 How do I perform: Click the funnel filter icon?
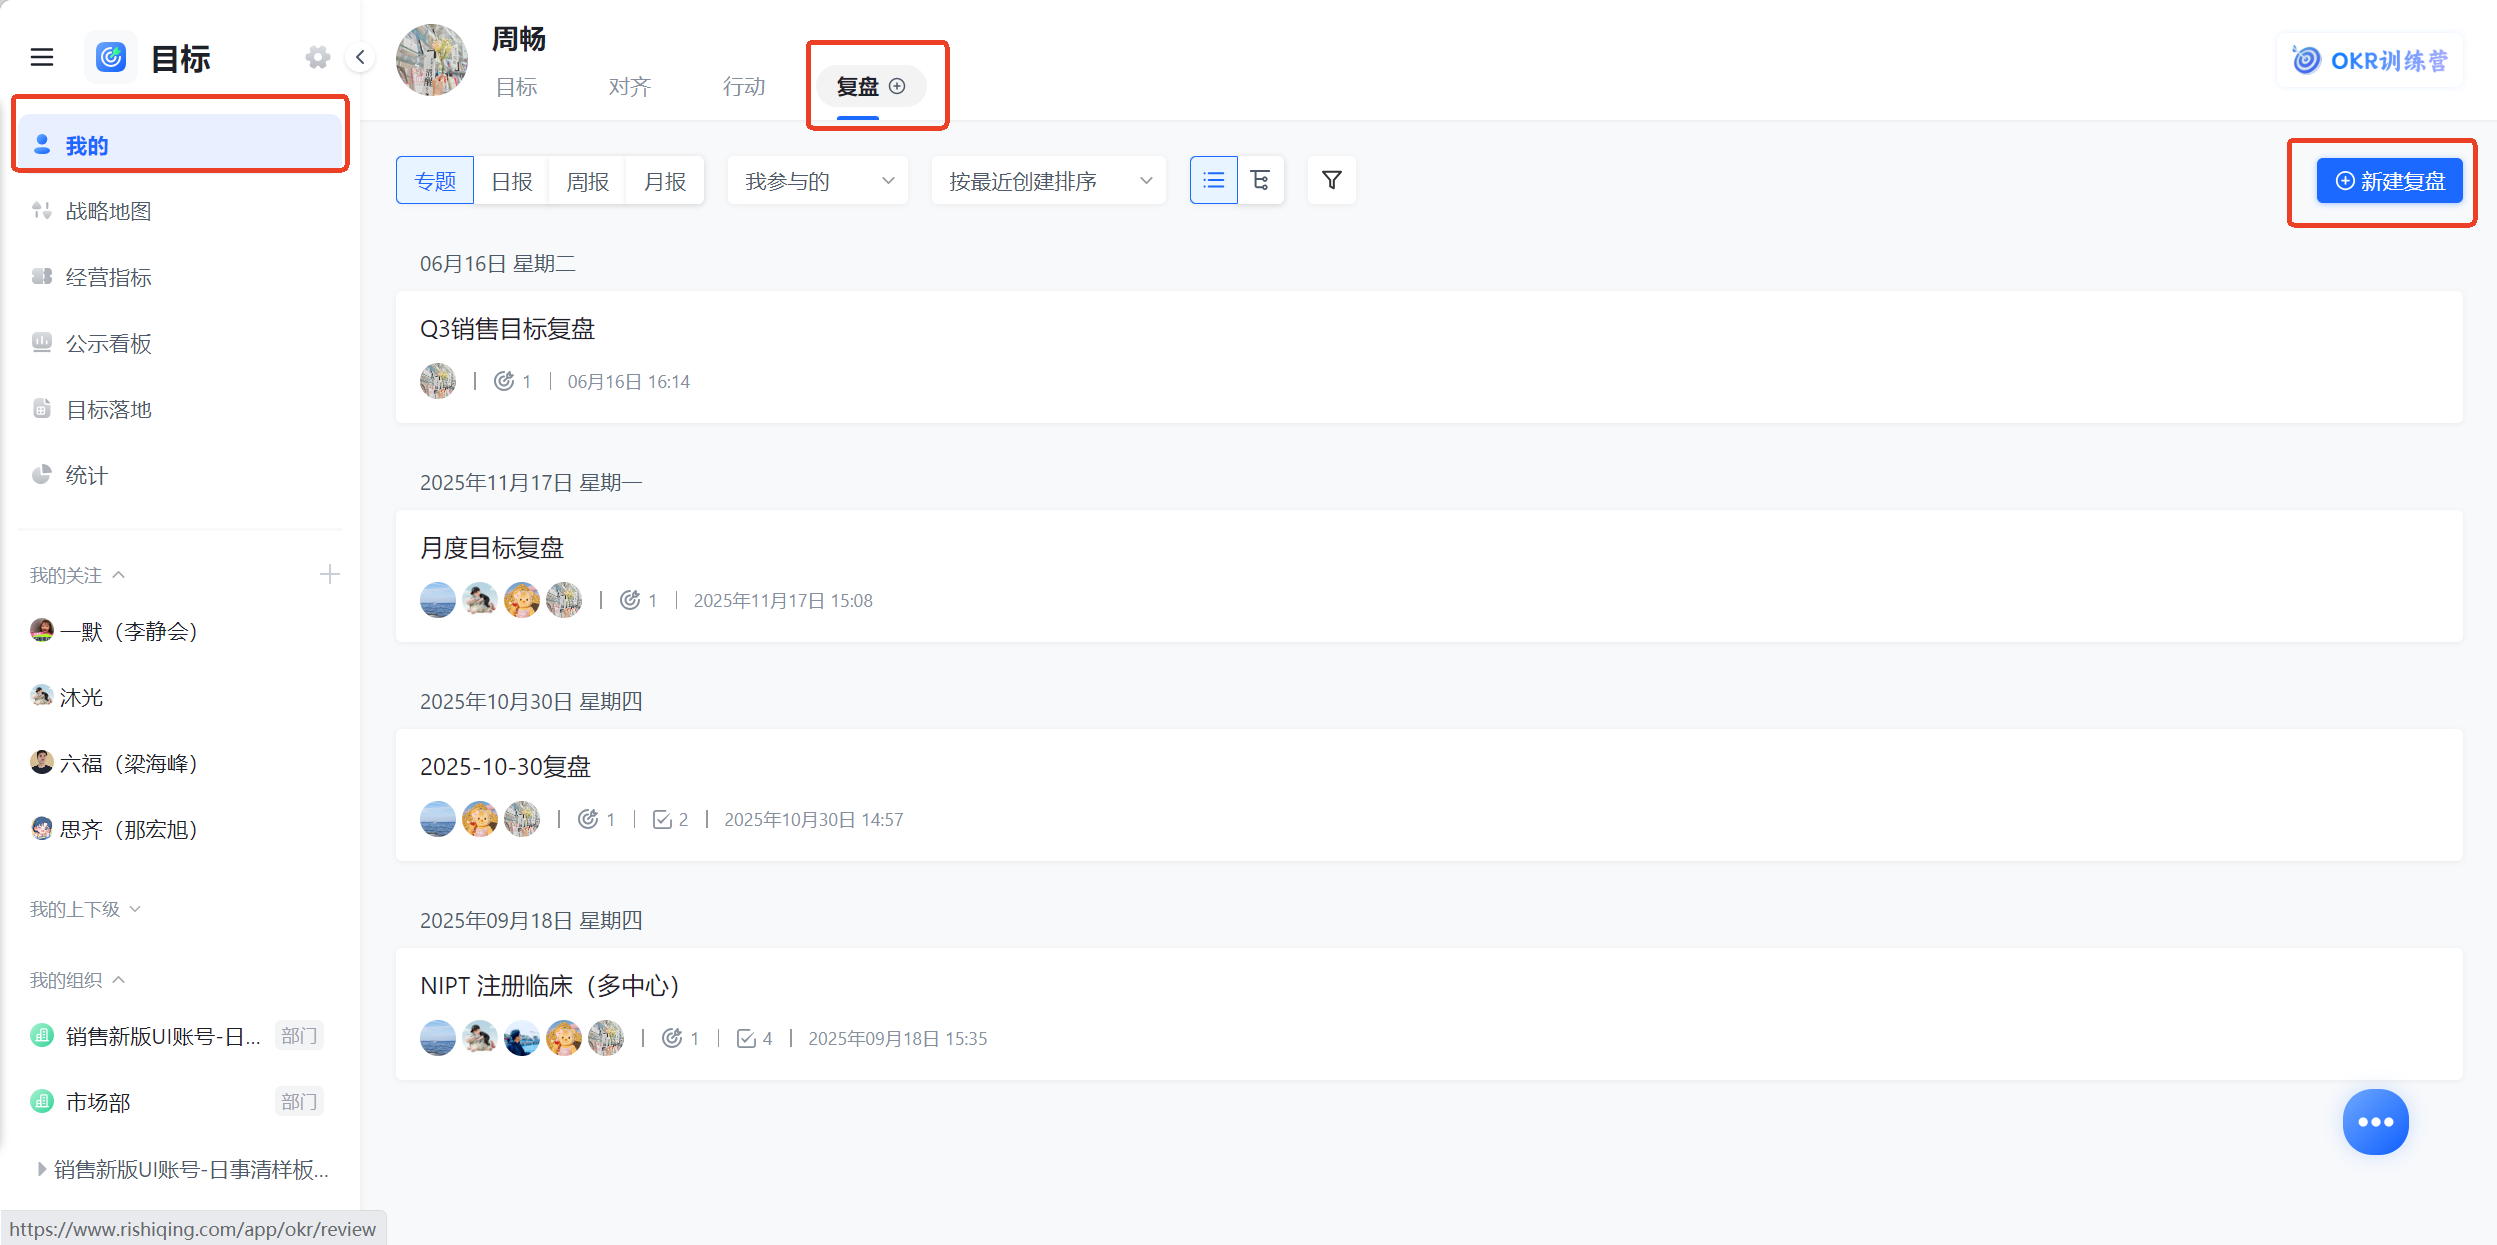pyautogui.click(x=1332, y=180)
